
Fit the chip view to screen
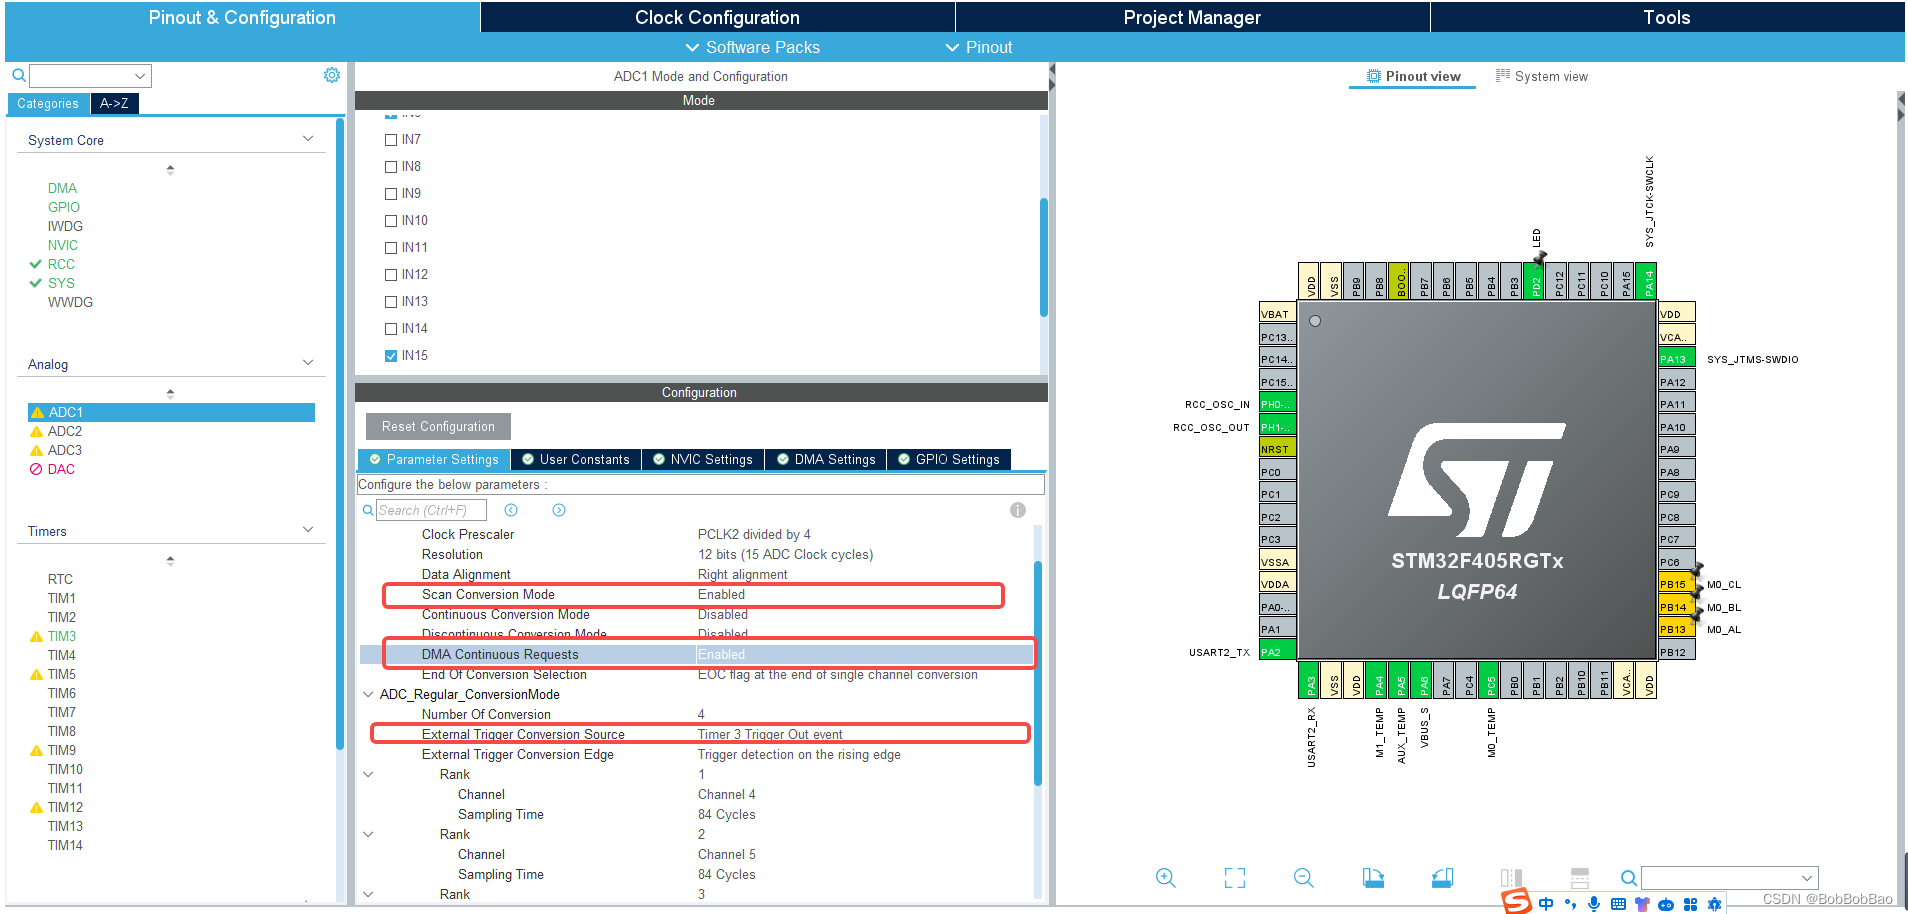(1234, 877)
